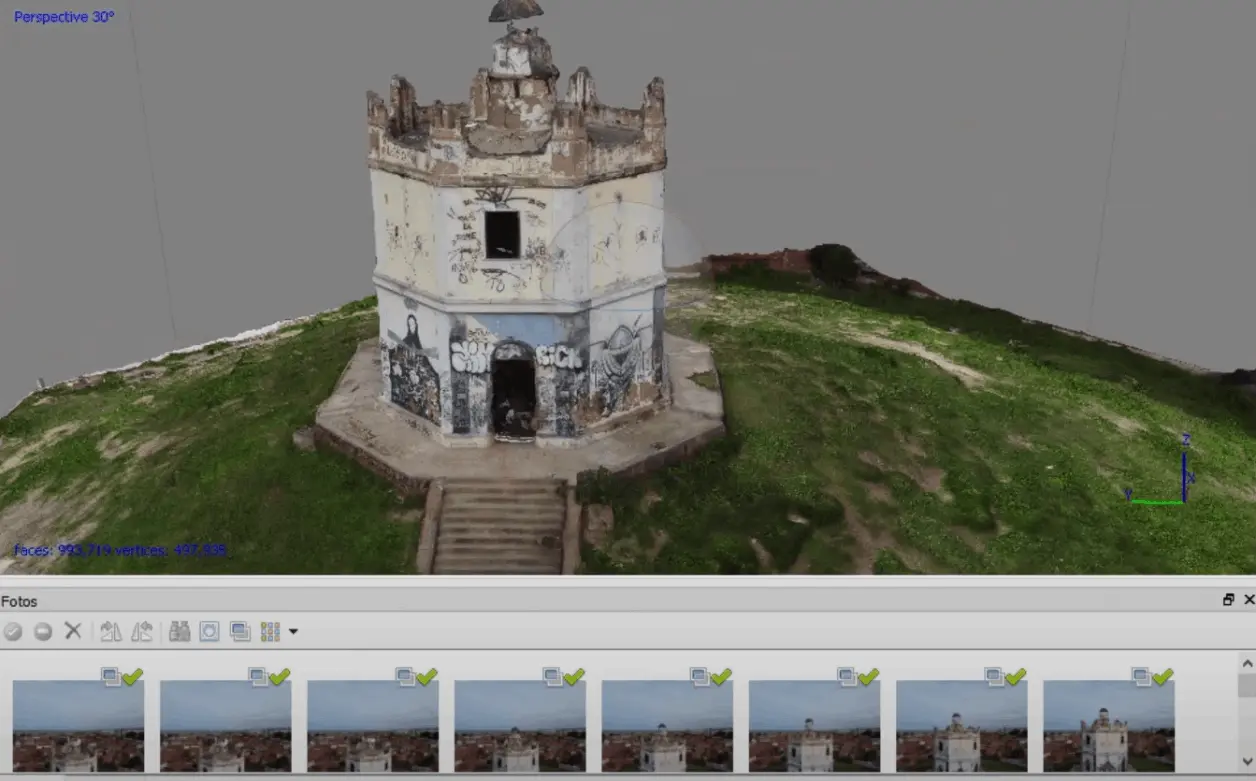The width and height of the screenshot is (1256, 781).
Task: Select the last visible photo thumbnail
Action: tap(1108, 727)
